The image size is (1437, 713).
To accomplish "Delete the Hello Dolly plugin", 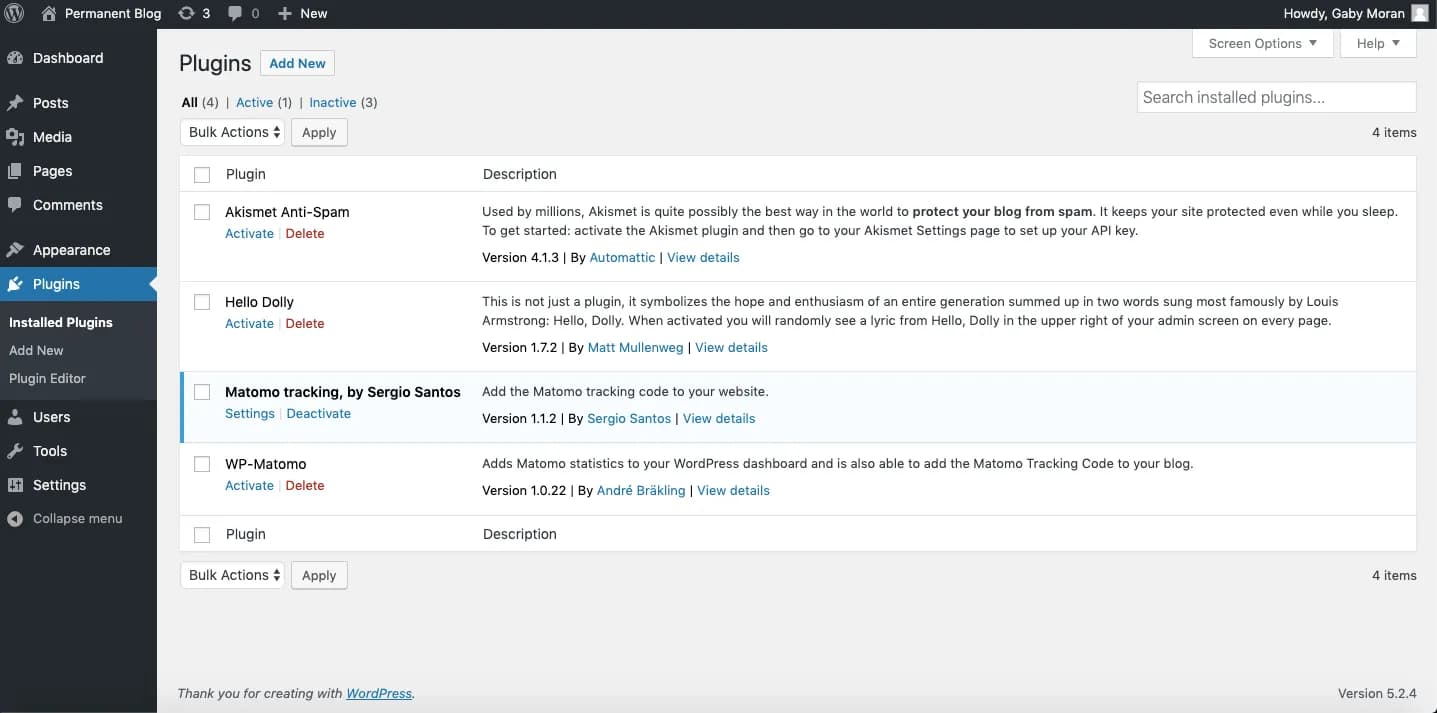I will click(305, 323).
